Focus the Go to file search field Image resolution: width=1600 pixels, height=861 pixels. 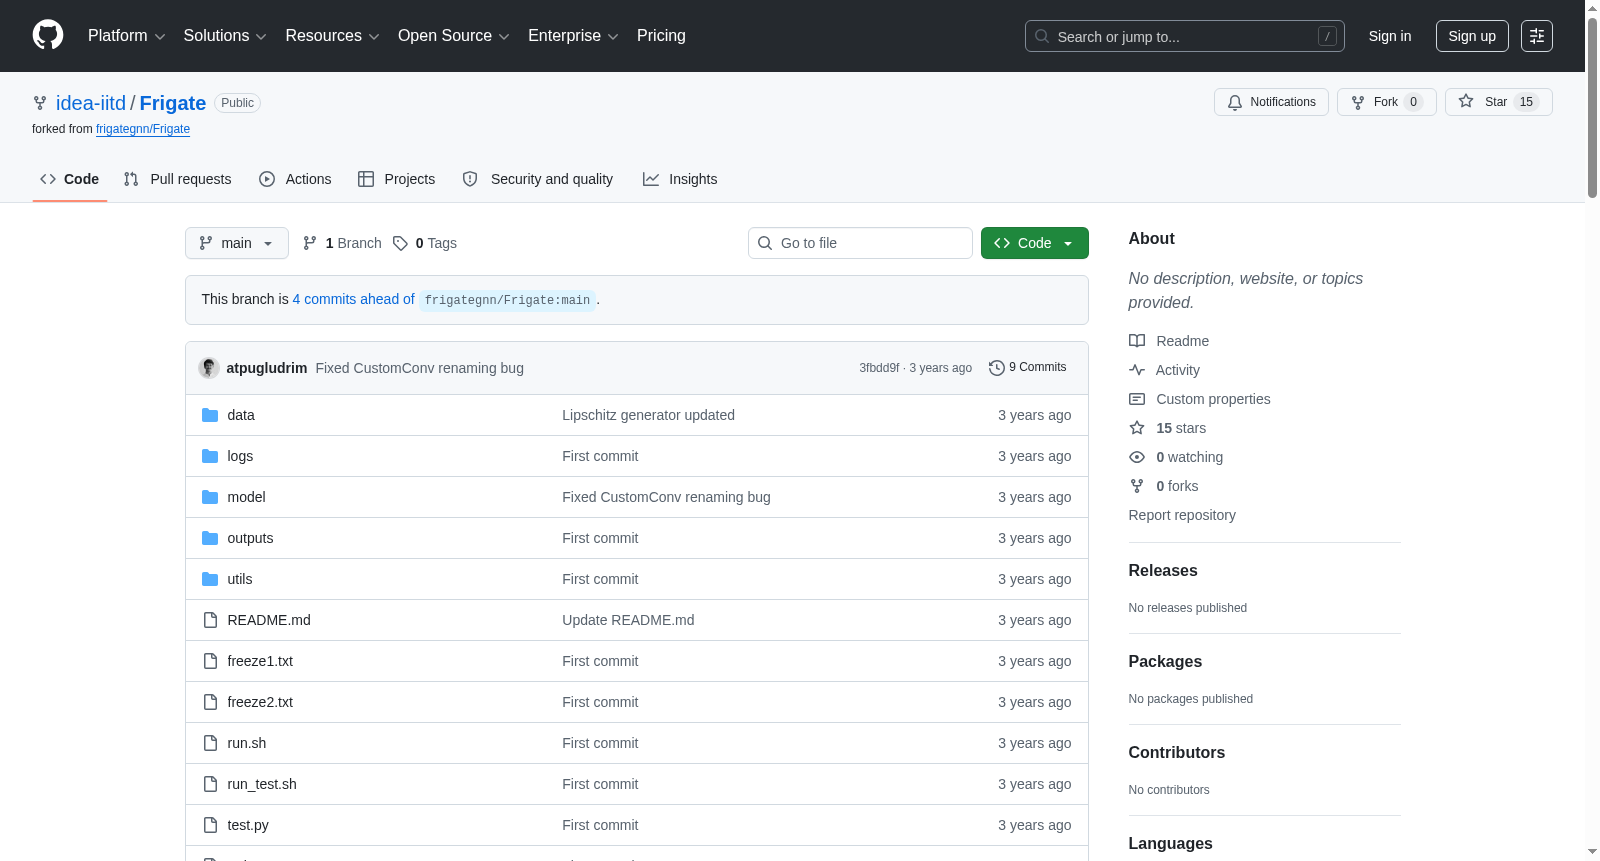860,243
